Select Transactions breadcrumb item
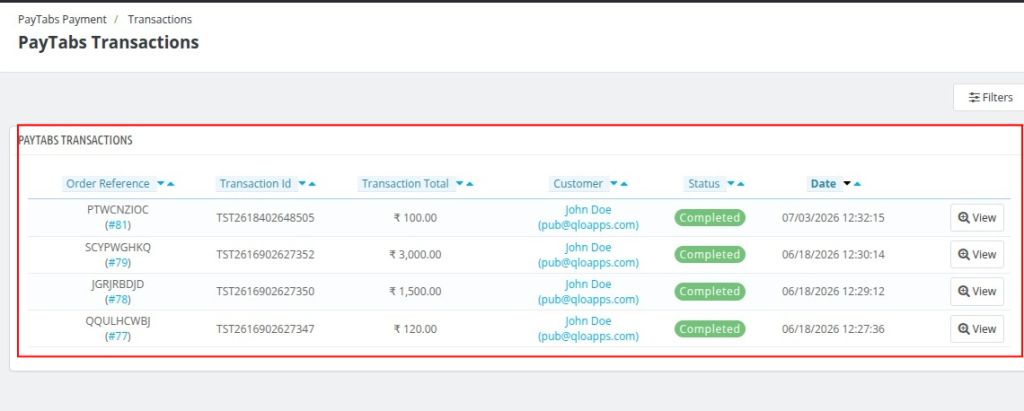 [160, 20]
